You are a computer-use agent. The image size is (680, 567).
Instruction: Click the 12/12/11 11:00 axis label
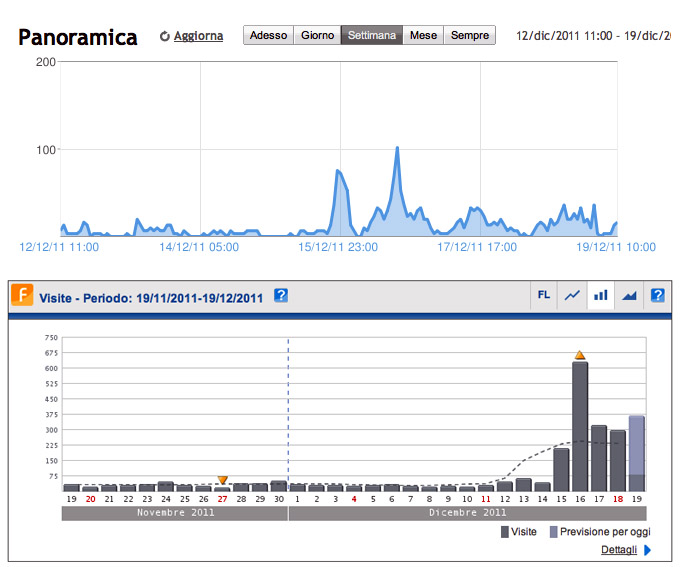click(x=59, y=247)
